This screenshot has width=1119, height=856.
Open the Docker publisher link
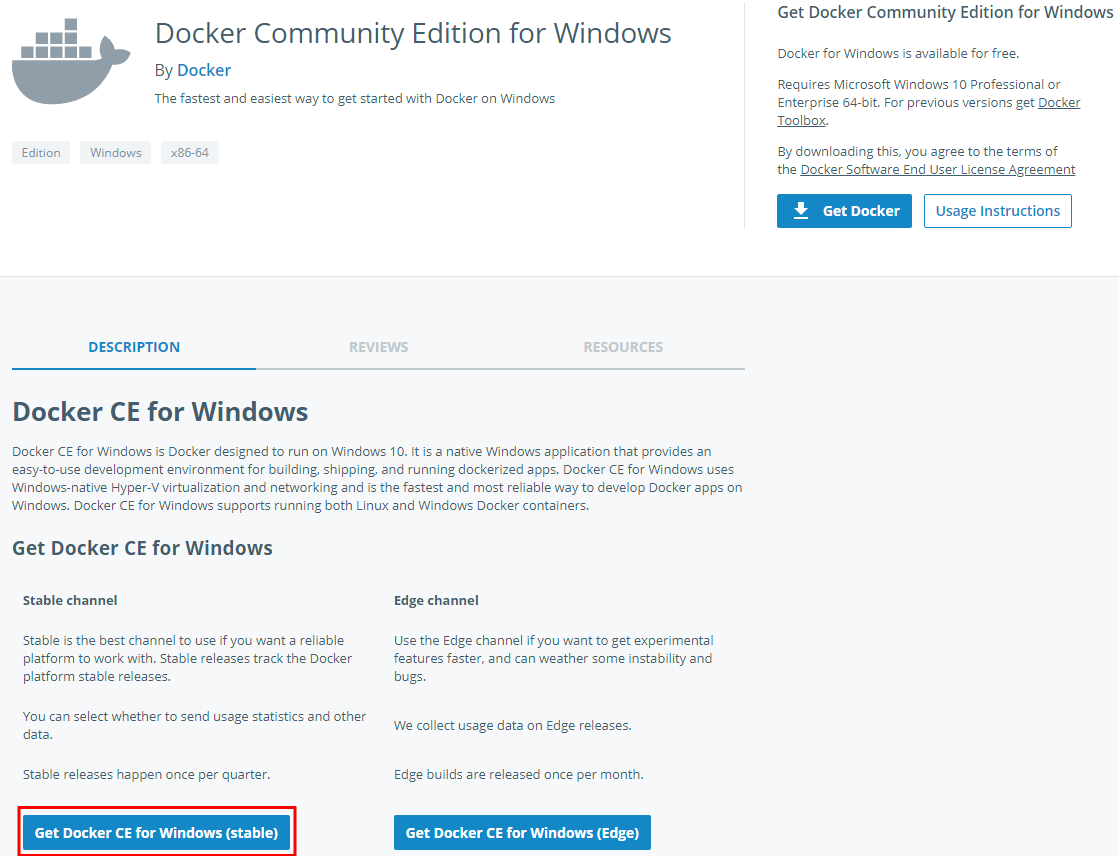(204, 70)
